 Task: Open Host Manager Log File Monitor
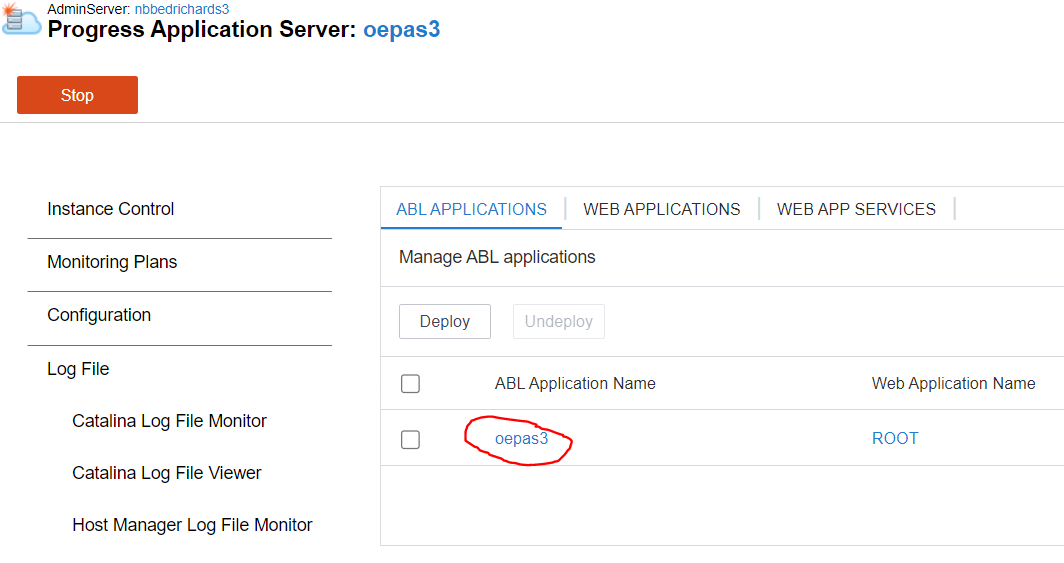[192, 525]
